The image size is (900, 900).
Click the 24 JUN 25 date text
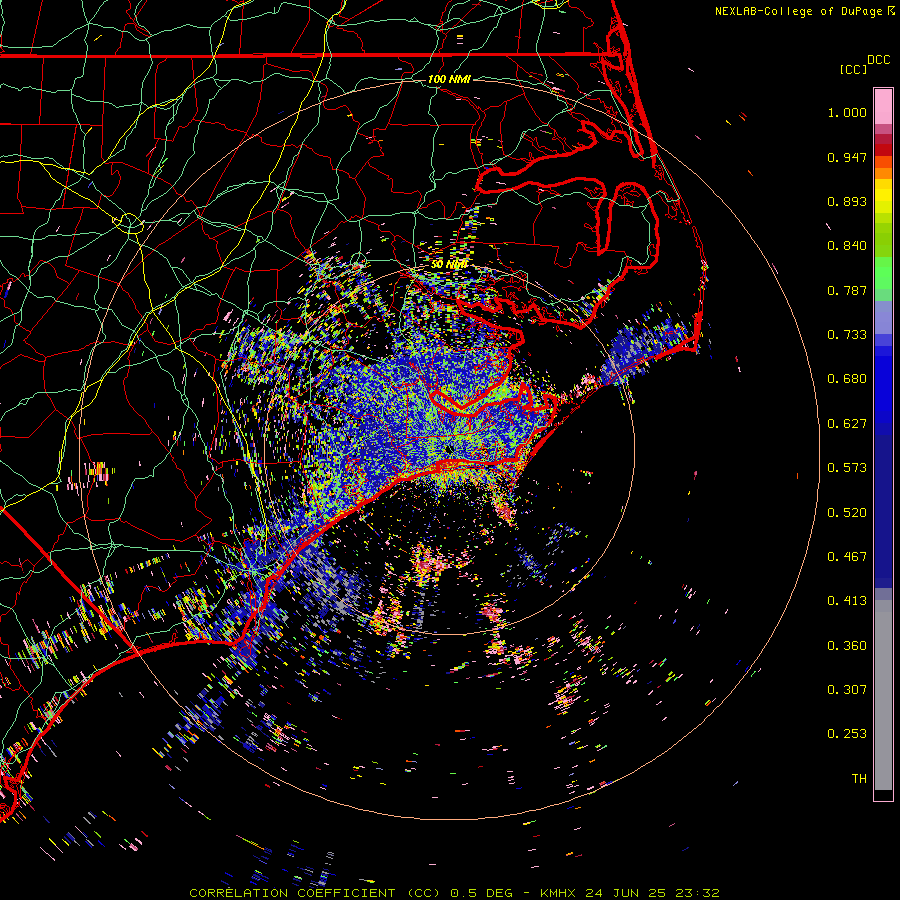click(626, 893)
